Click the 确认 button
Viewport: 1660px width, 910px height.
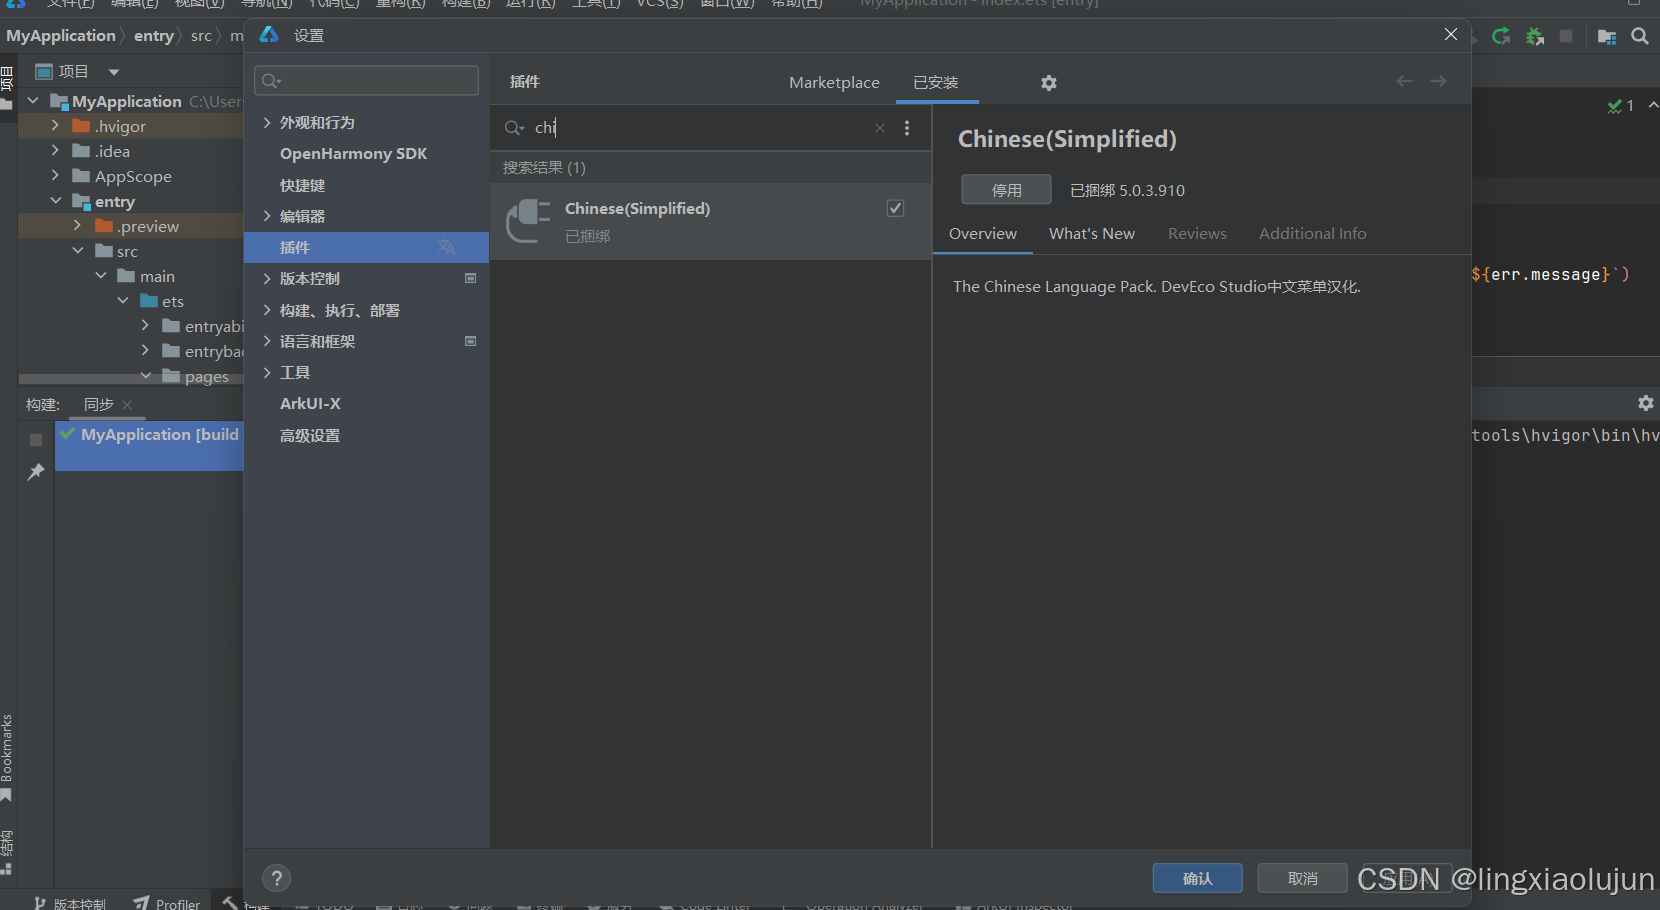click(x=1197, y=878)
